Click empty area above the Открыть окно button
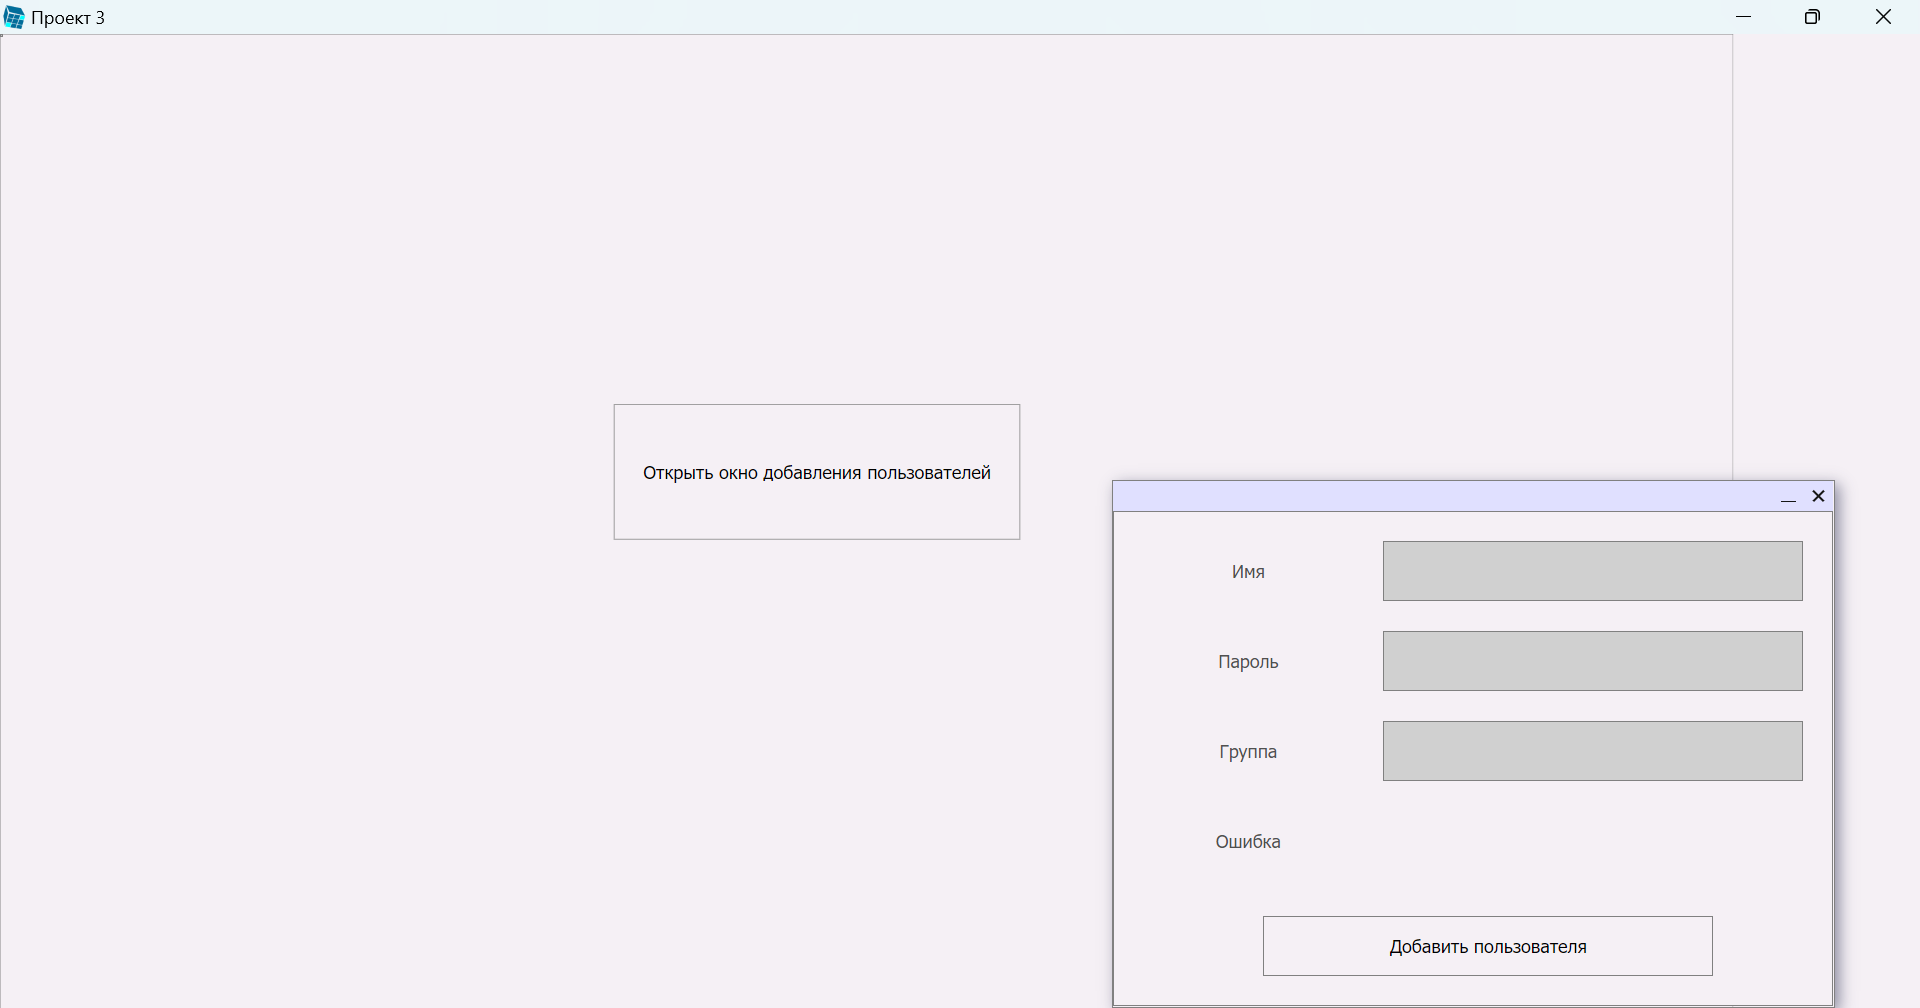The width and height of the screenshot is (1920, 1008). [x=816, y=250]
